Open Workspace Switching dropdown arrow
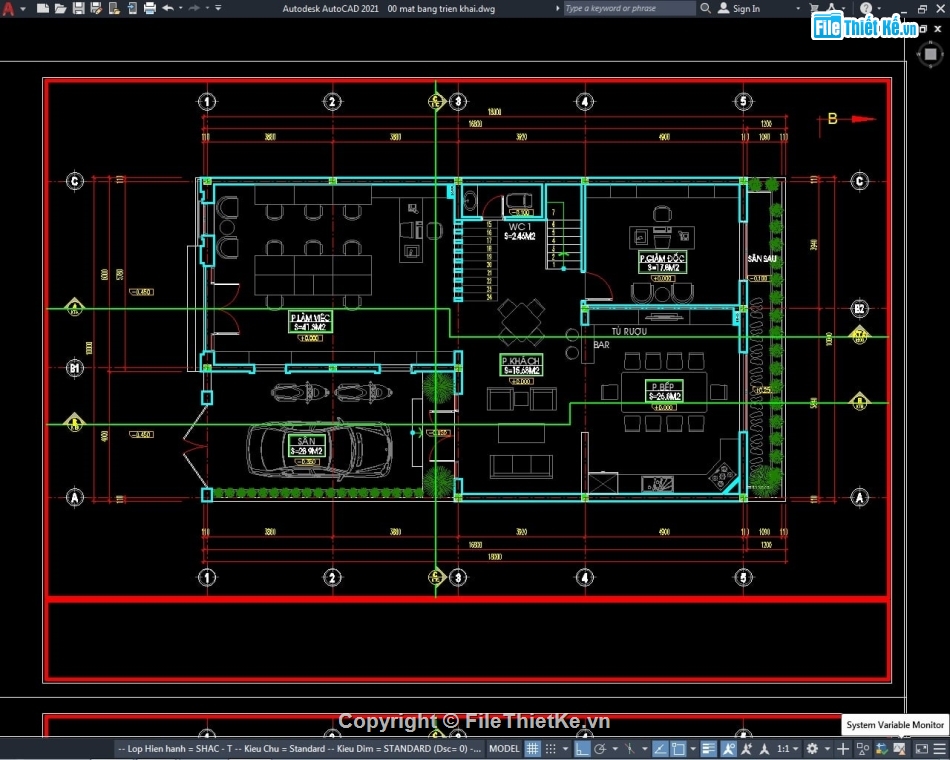Image resolution: width=950 pixels, height=760 pixels. pyautogui.click(x=826, y=749)
